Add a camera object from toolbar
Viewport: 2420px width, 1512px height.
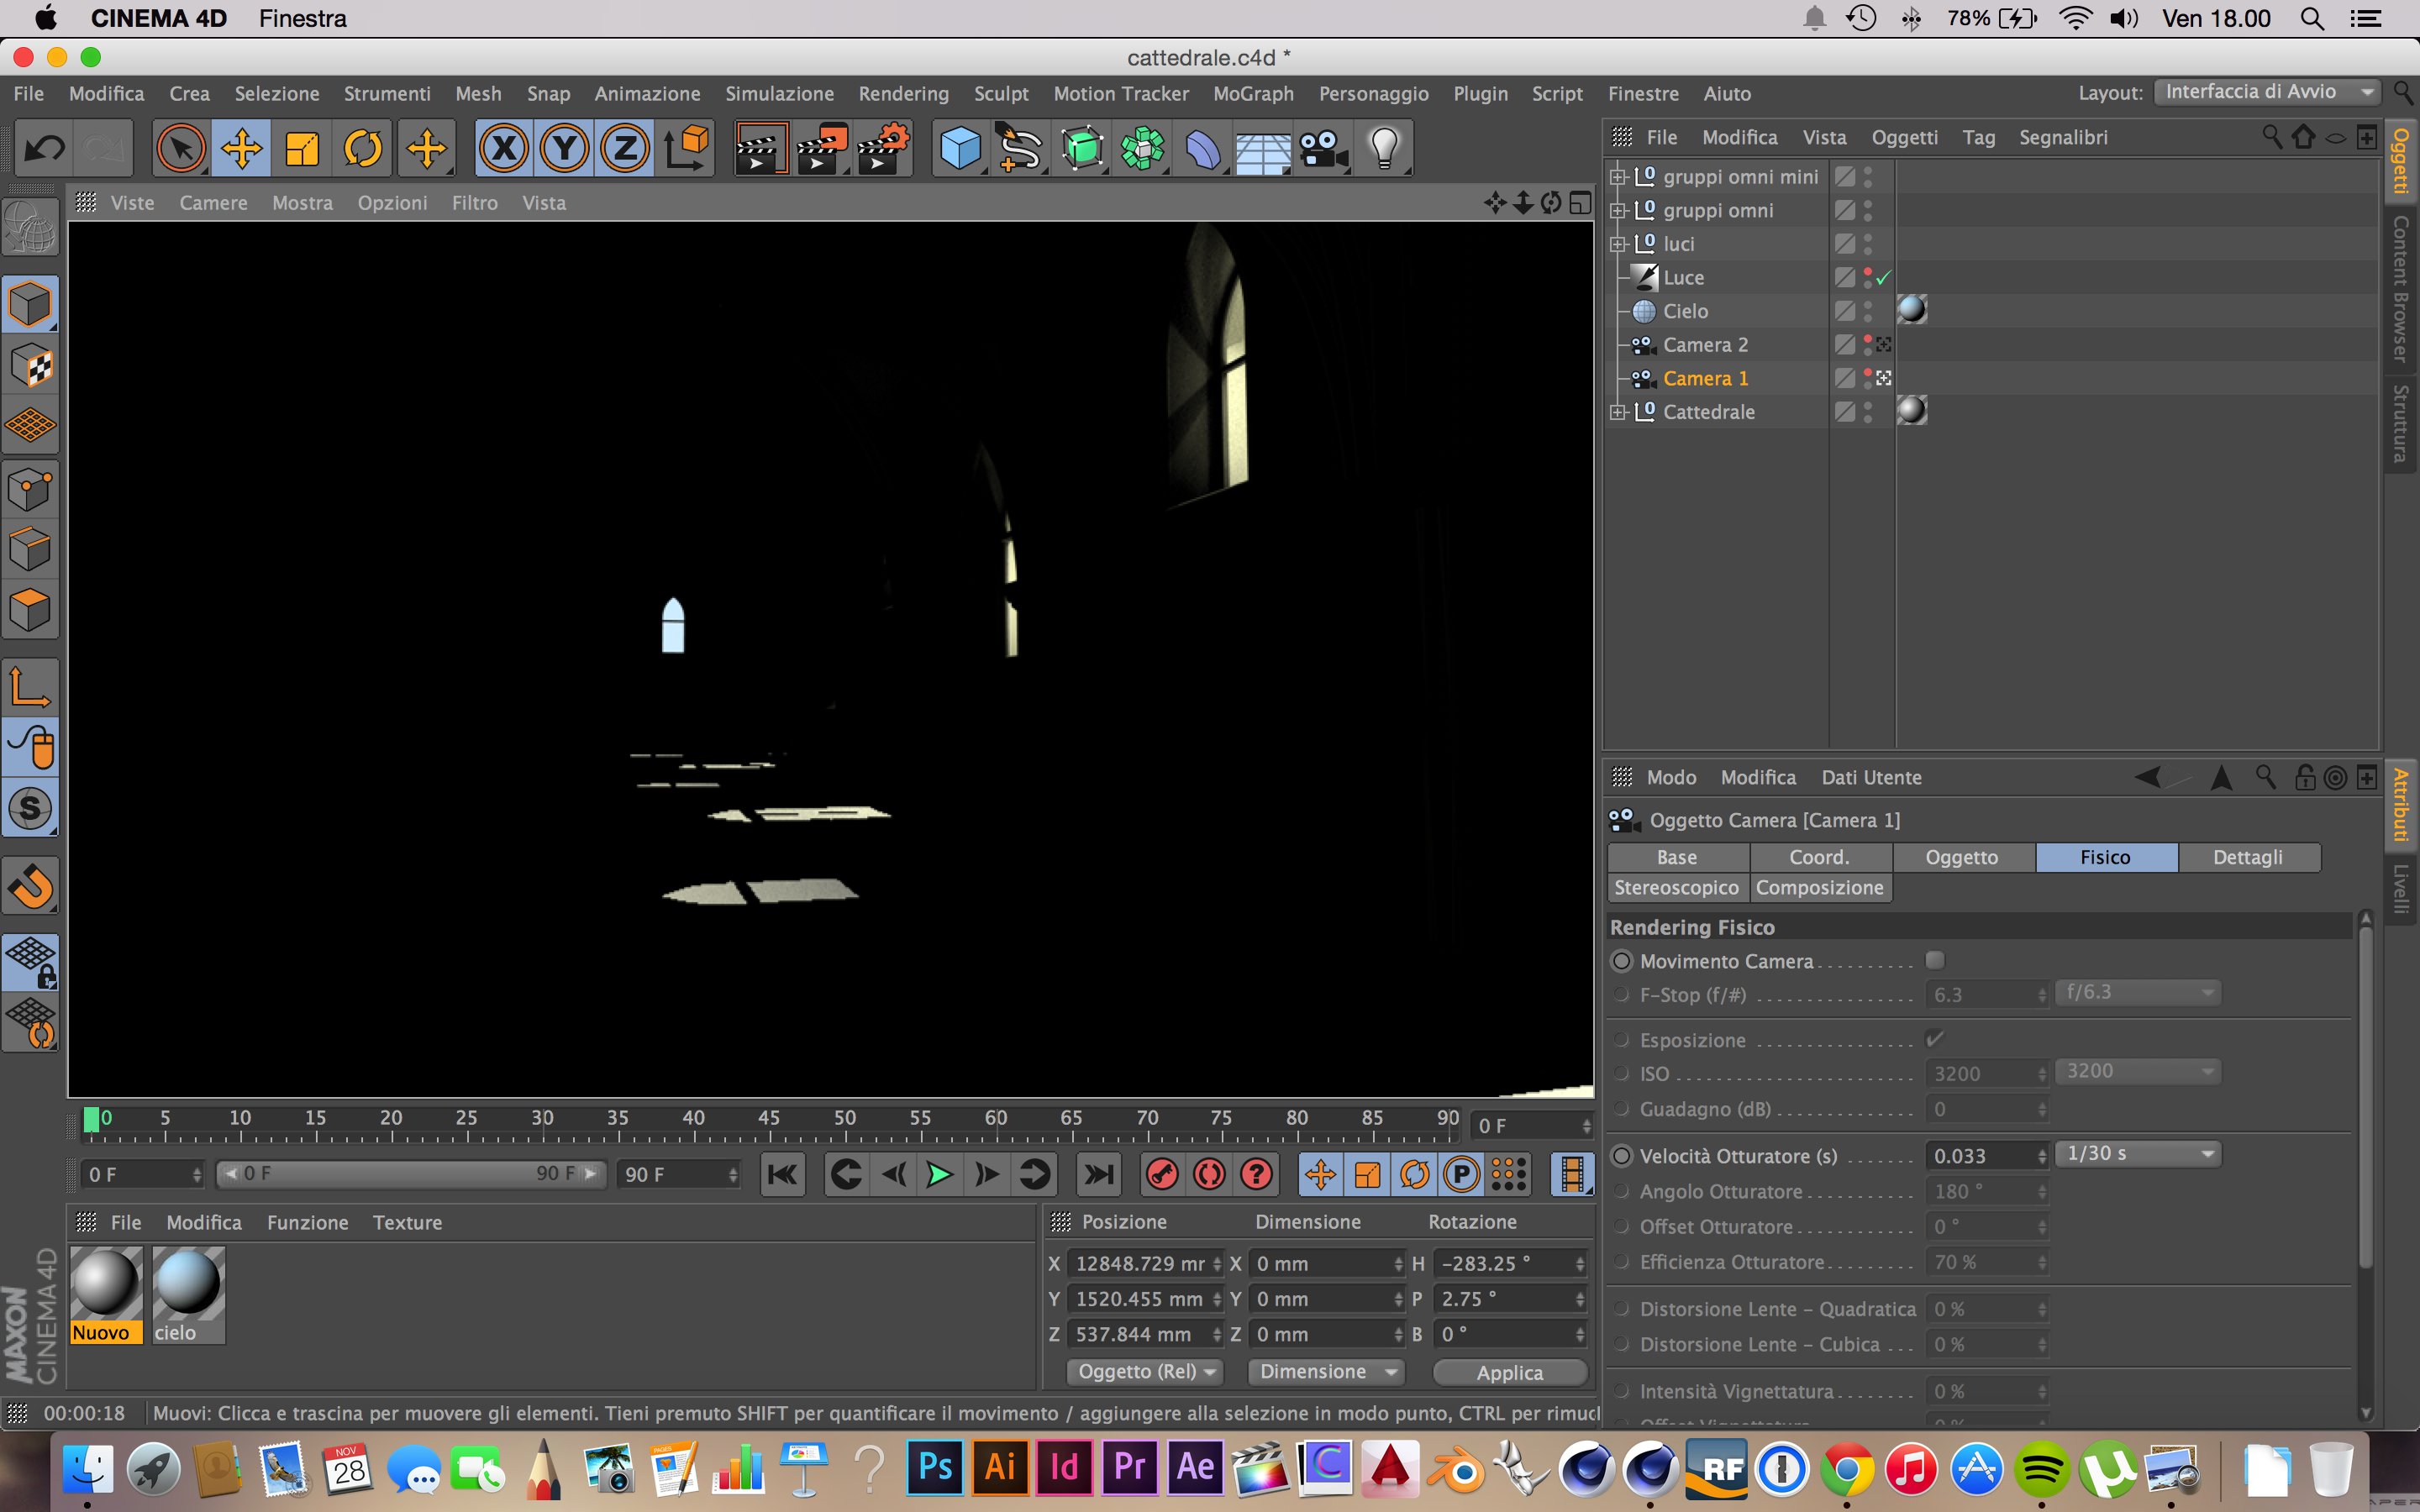[1324, 149]
